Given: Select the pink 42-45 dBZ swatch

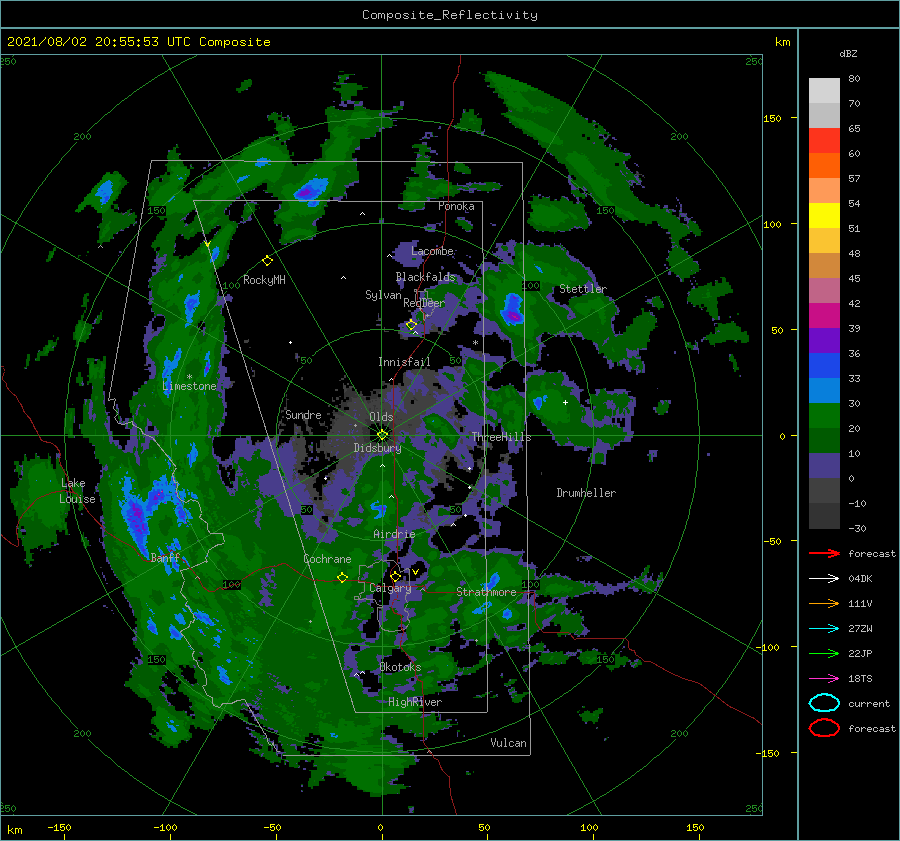Looking at the screenshot, I should 824,291.
